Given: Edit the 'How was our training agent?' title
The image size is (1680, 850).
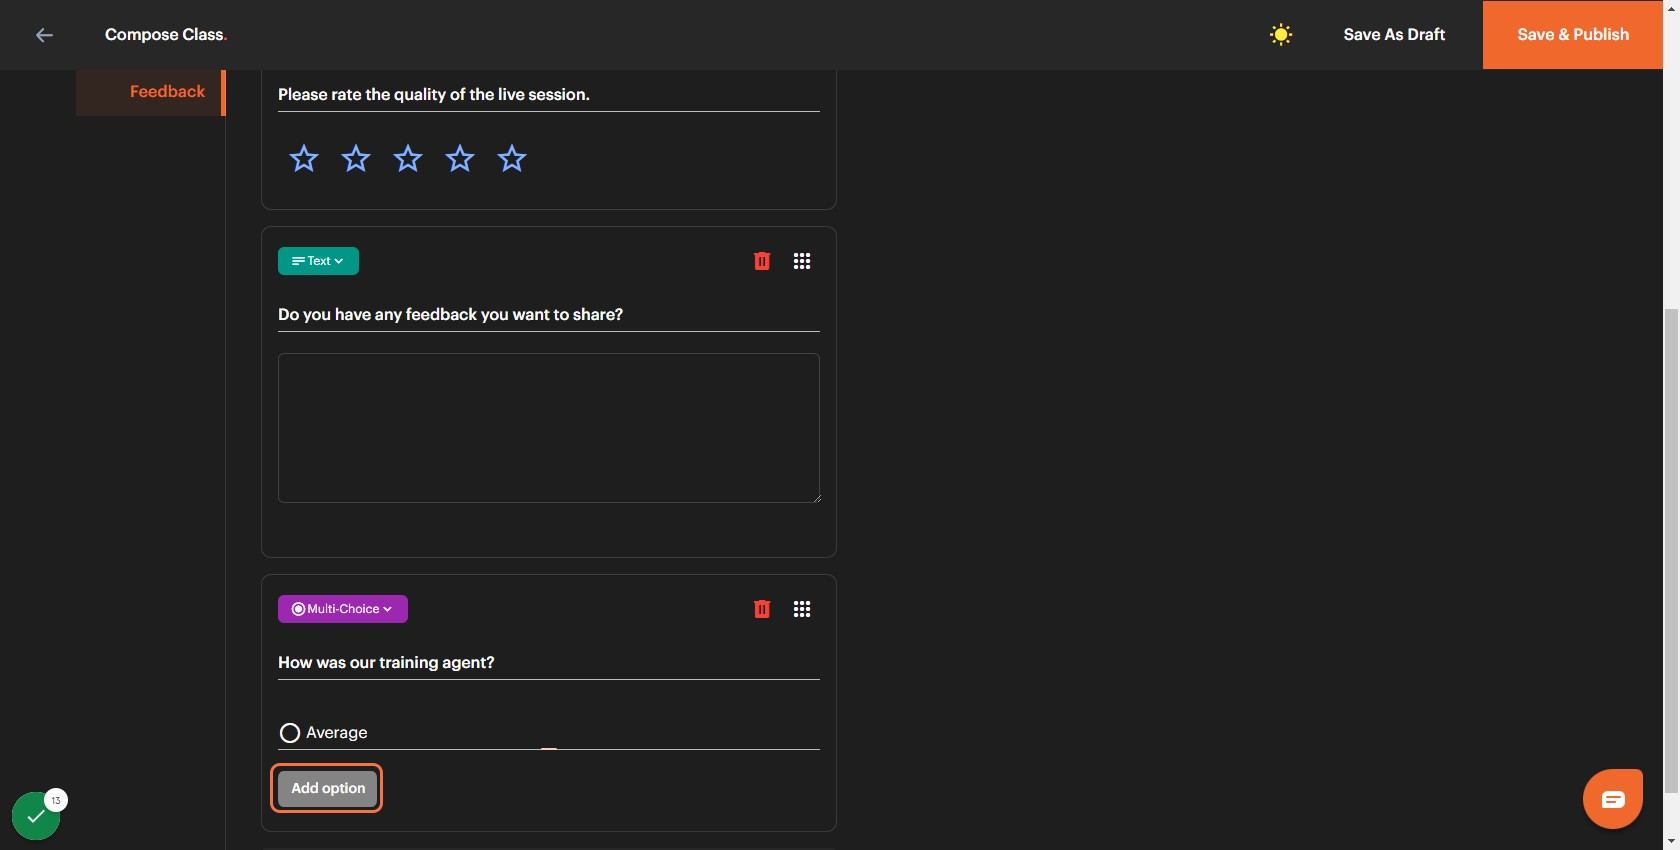Looking at the screenshot, I should 549,663.
